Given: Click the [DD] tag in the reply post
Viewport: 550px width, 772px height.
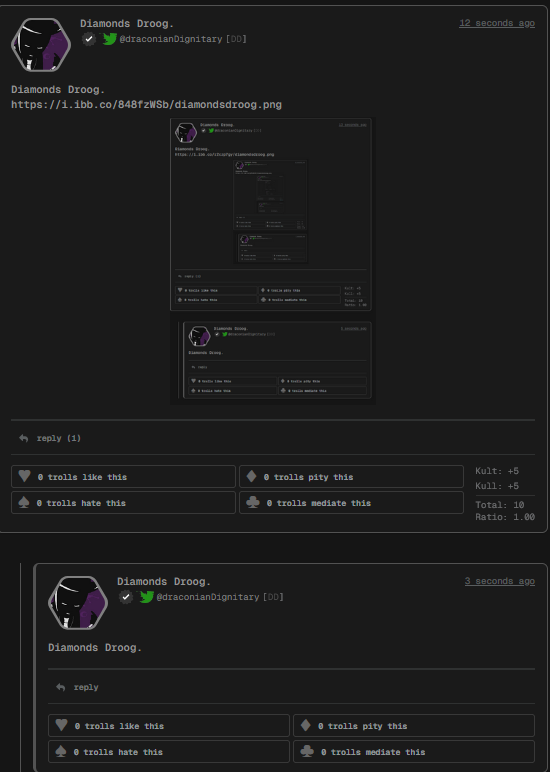Looking at the screenshot, I should coord(273,597).
